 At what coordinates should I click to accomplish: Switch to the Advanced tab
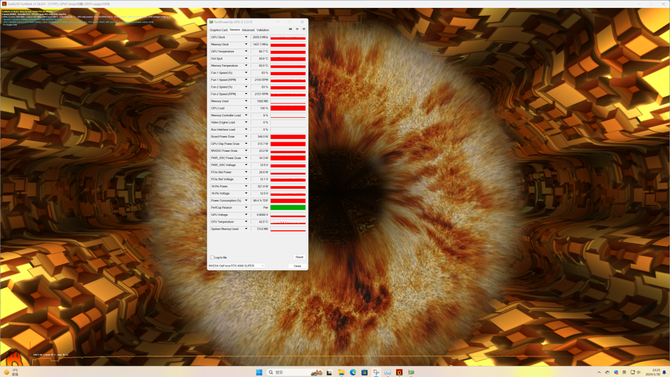(248, 30)
